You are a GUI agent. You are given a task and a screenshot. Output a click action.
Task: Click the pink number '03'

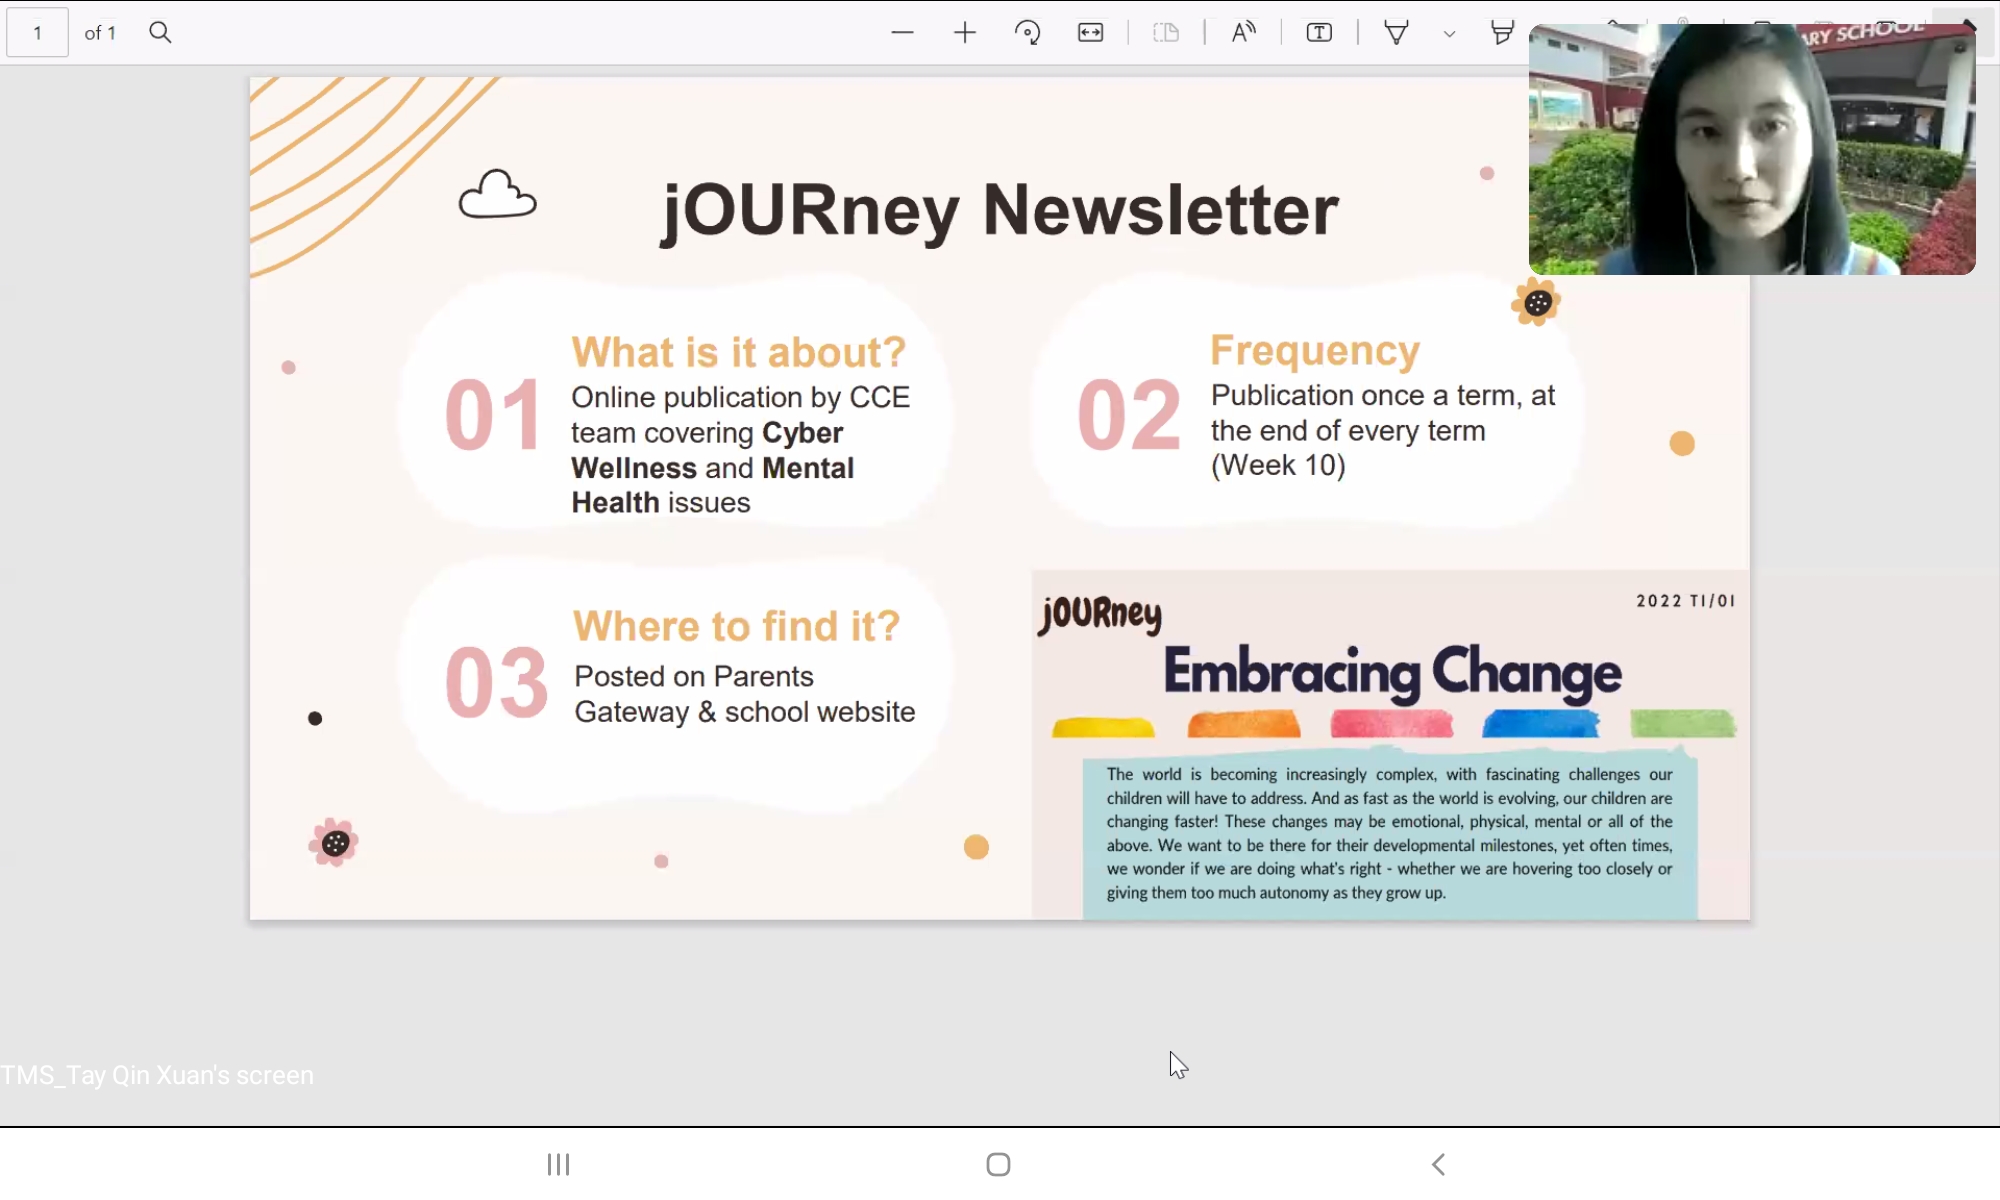click(x=496, y=683)
